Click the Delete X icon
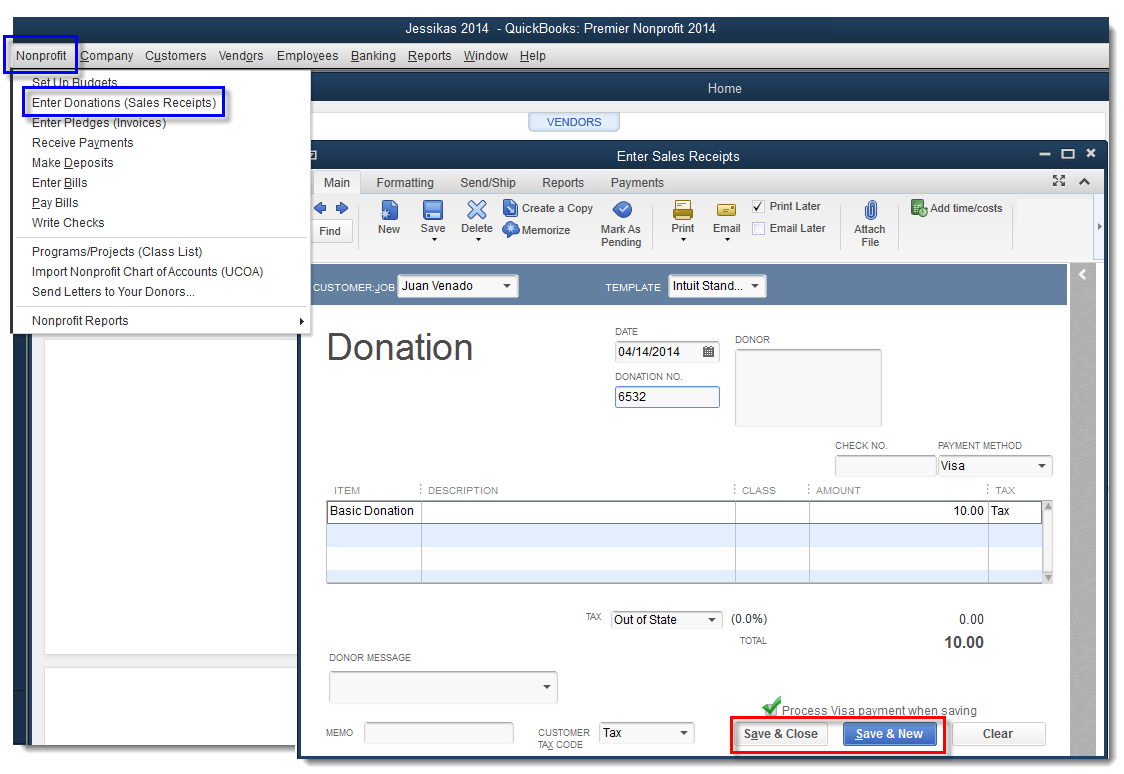 pyautogui.click(x=477, y=209)
